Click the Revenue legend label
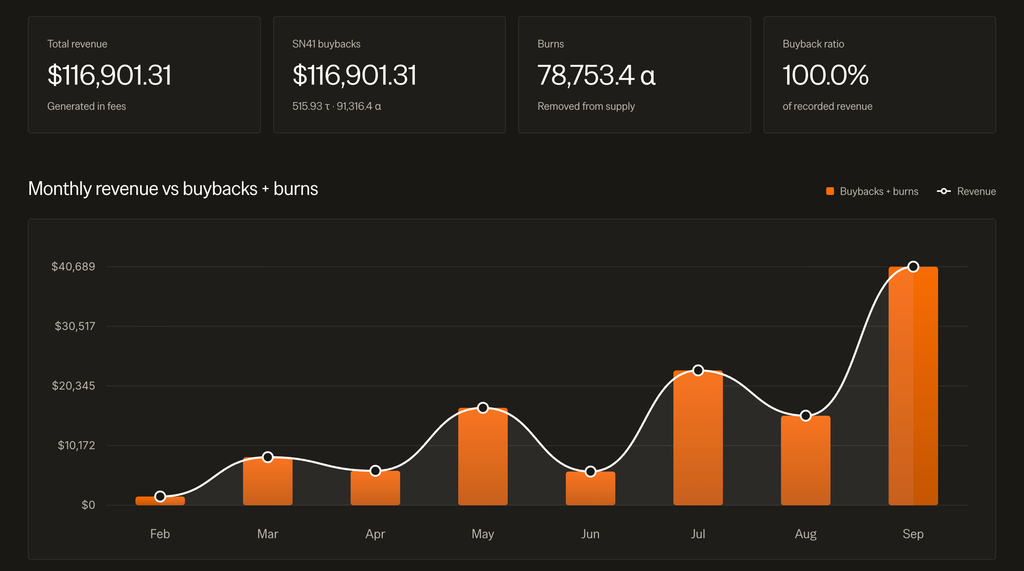This screenshot has height=571, width=1024. tap(976, 191)
